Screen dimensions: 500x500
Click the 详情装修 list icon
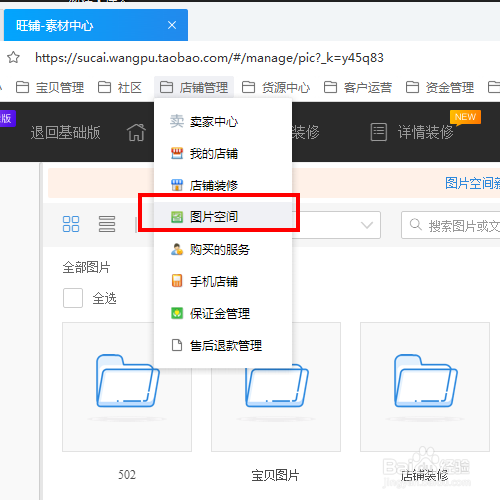click(x=379, y=132)
